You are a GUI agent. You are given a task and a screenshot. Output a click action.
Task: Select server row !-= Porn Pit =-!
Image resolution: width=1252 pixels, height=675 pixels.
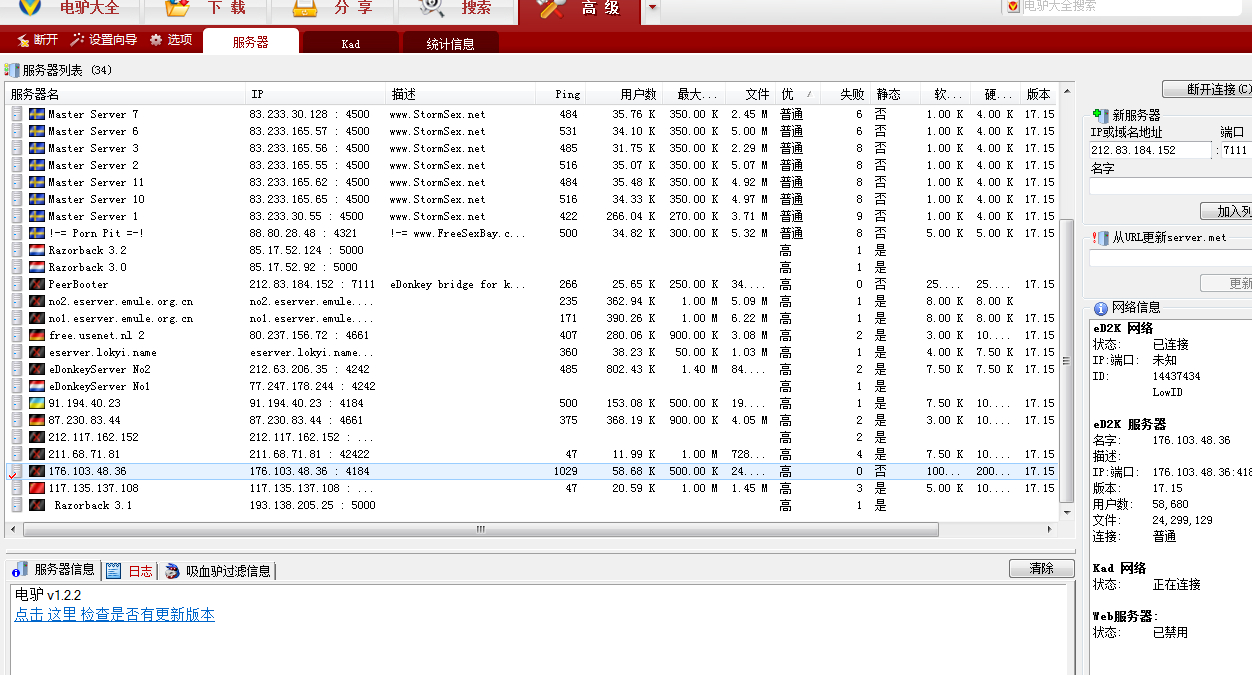[532, 233]
